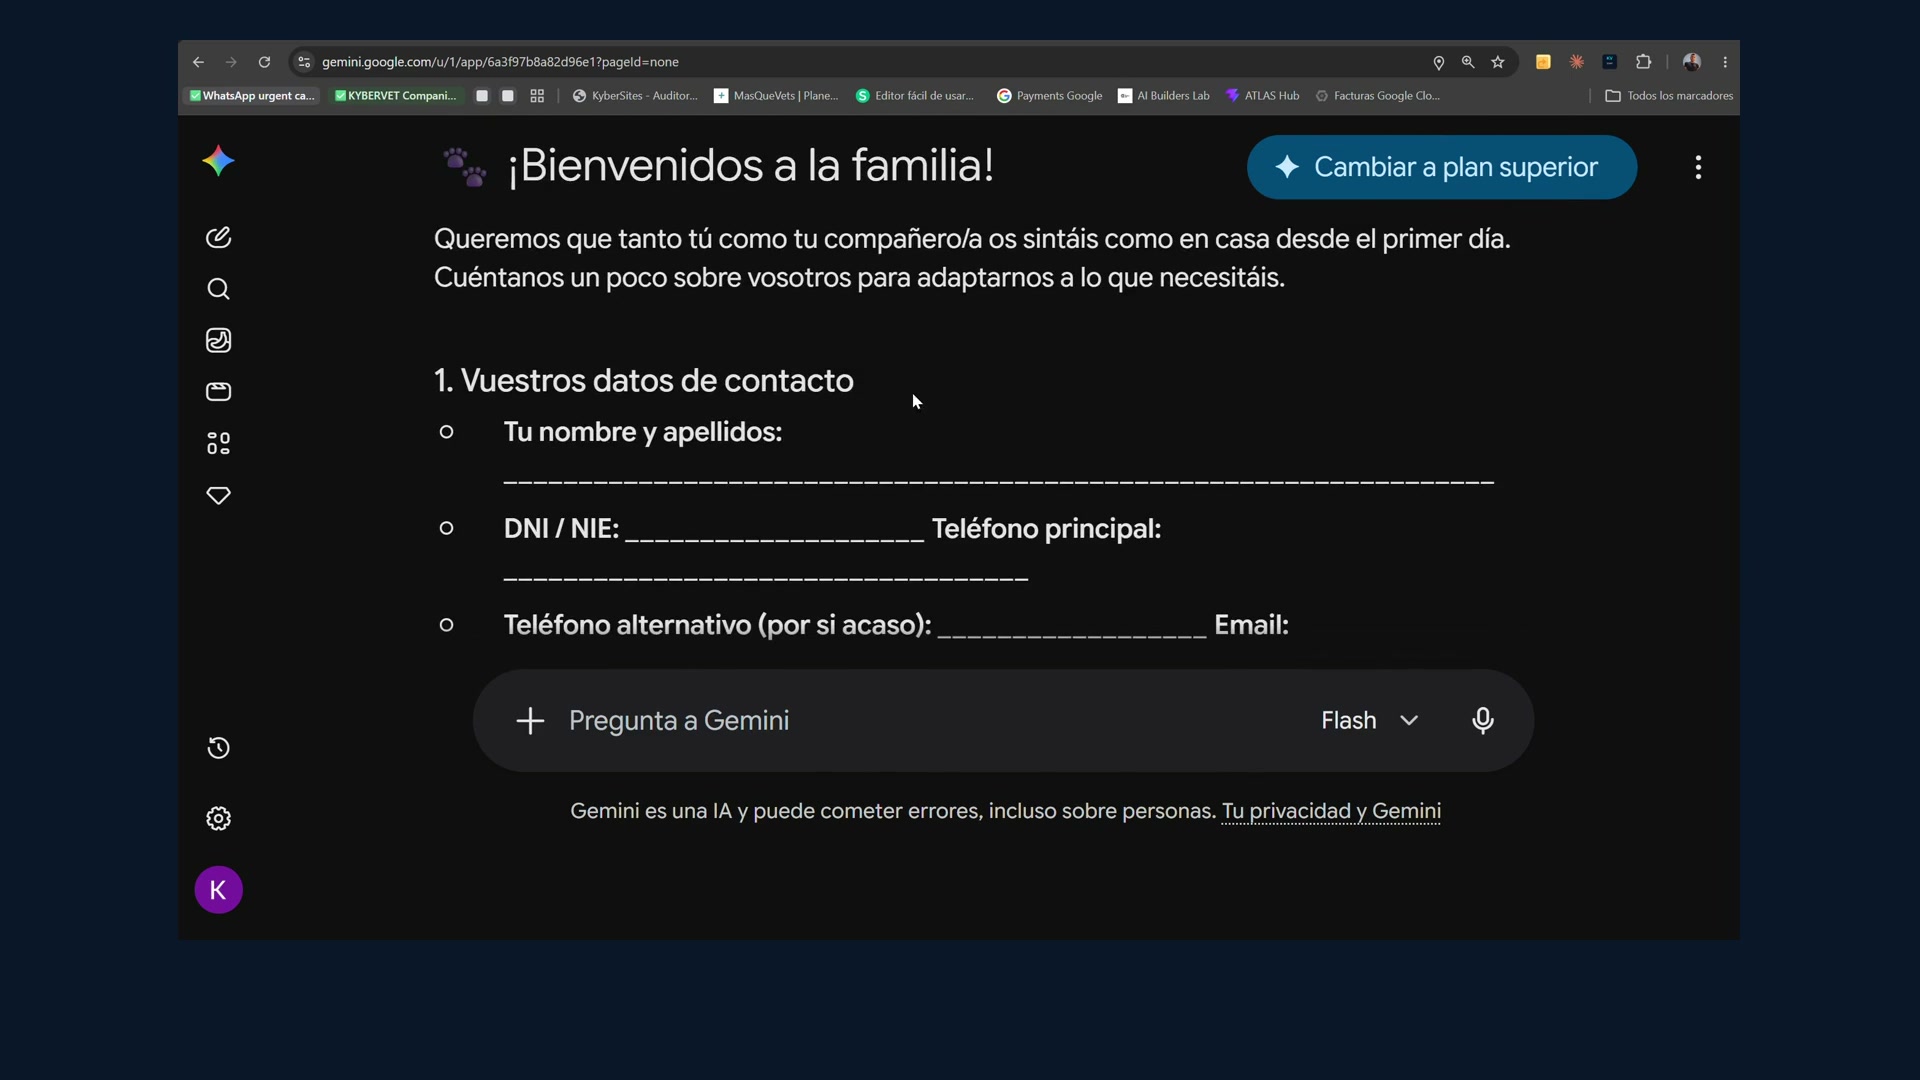Click the browser address bar URL
The height and width of the screenshot is (1080, 1920).
click(x=500, y=62)
